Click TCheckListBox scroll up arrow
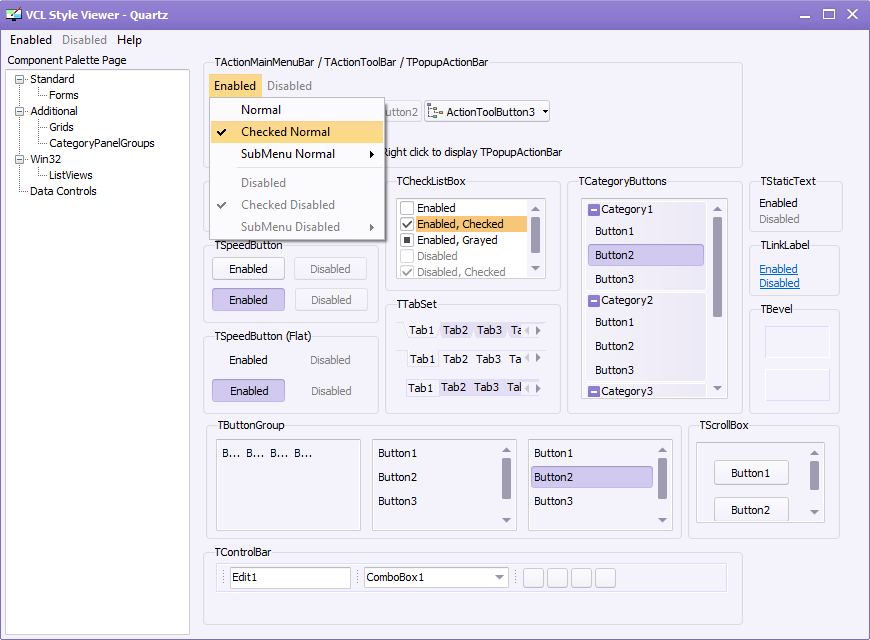 click(535, 209)
